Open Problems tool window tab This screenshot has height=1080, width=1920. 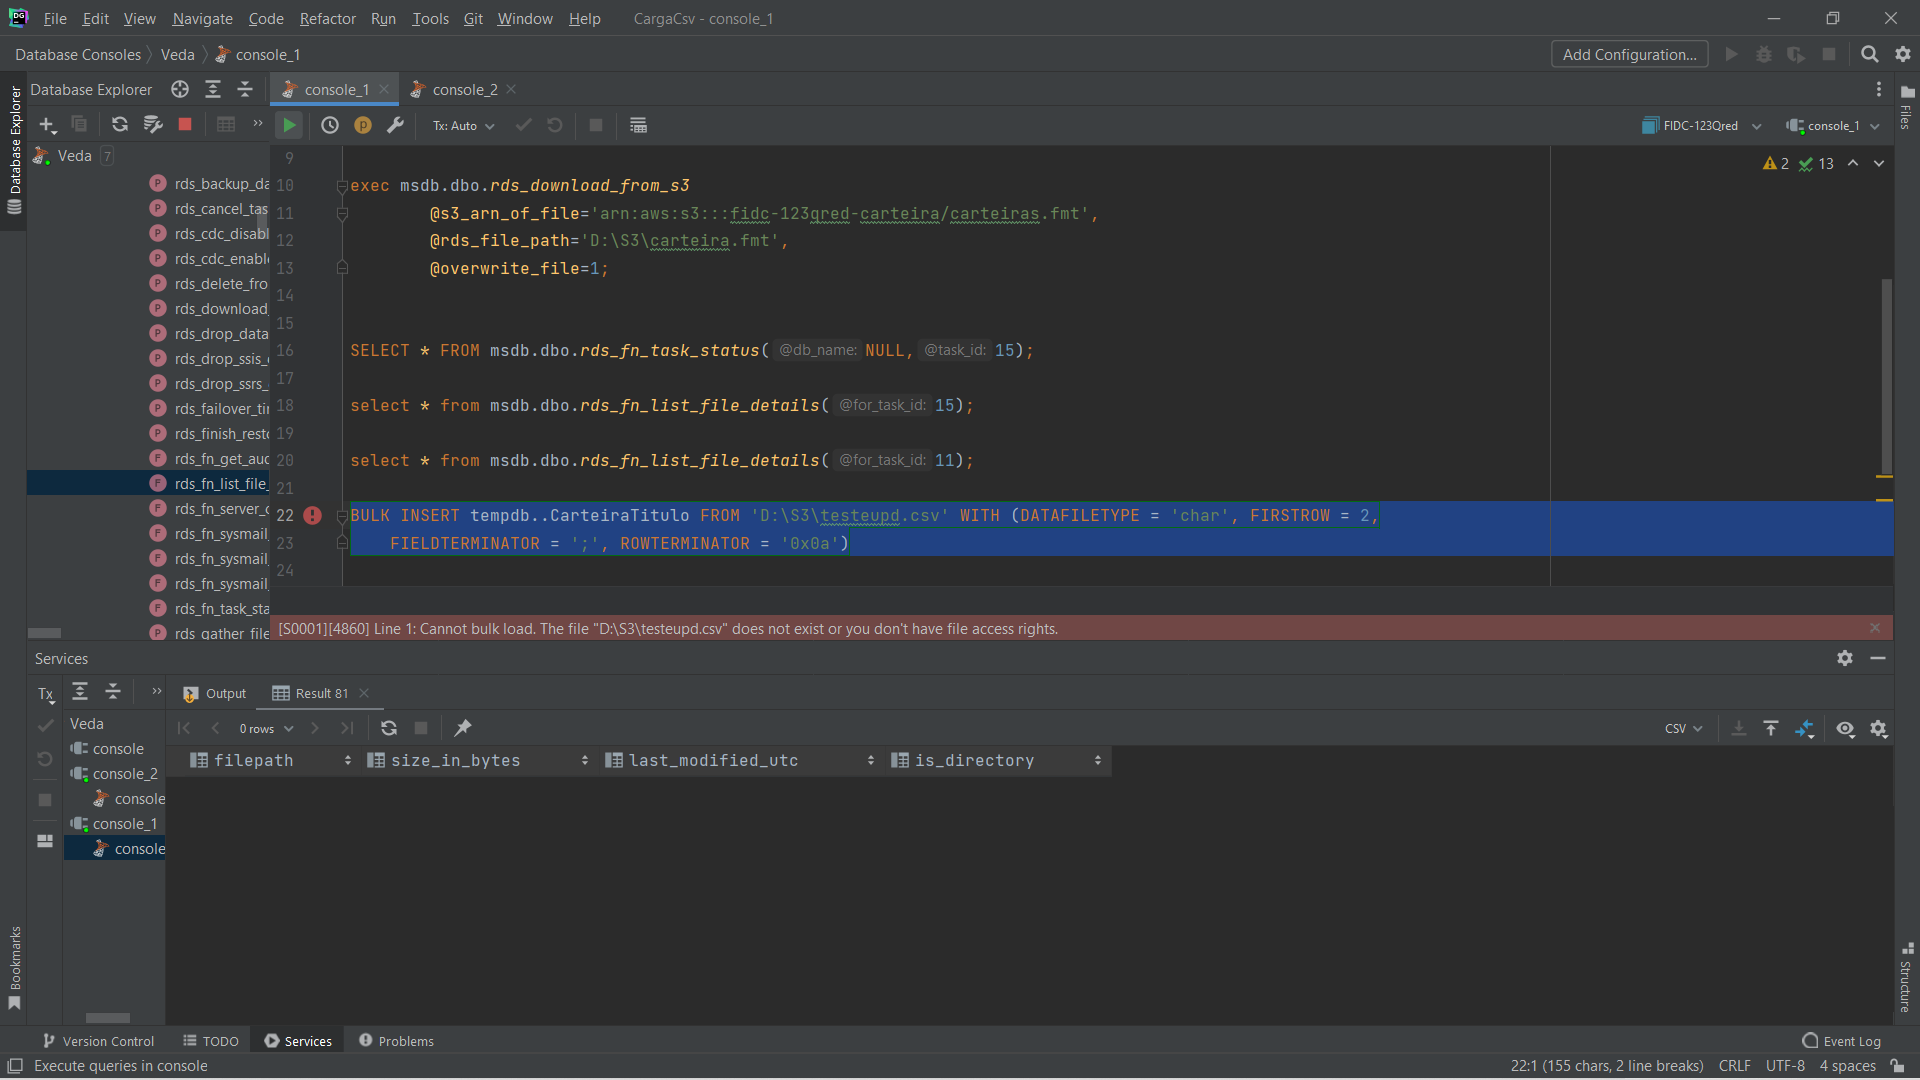396,1041
